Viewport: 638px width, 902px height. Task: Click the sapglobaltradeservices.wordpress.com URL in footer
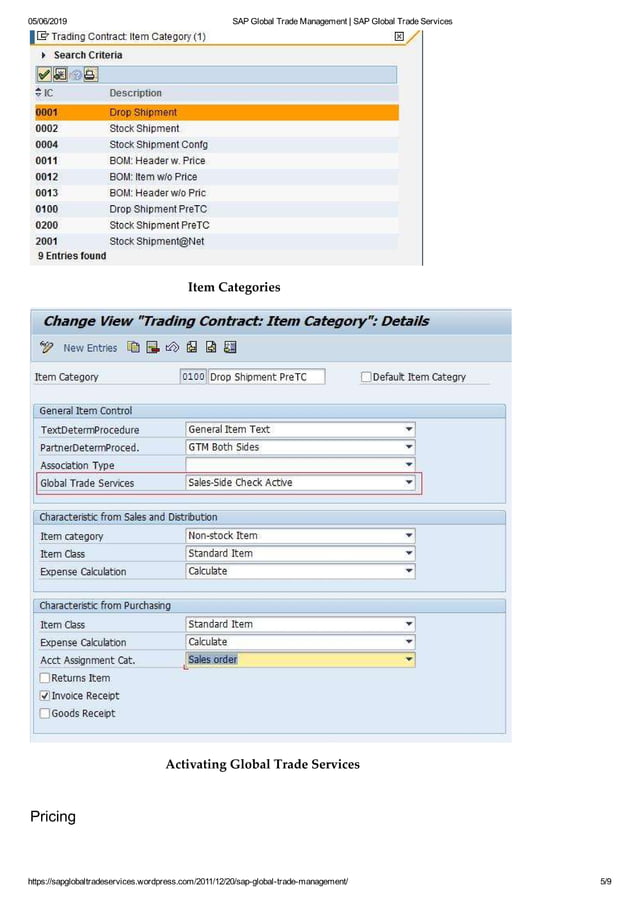click(x=188, y=881)
